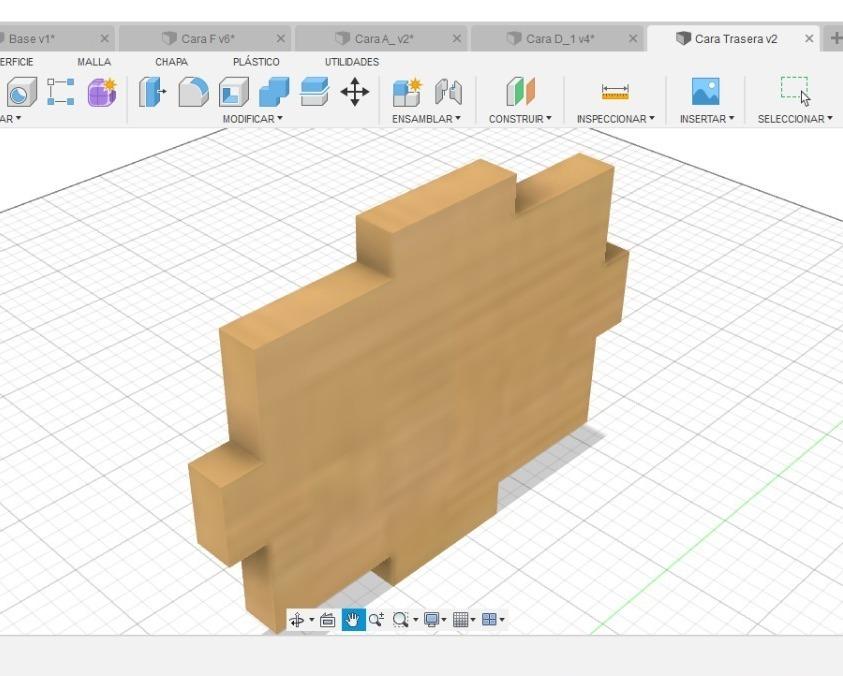Image resolution: width=843 pixels, height=676 pixels.
Task: Open the INSERTAR dropdown menu
Action: coord(707,119)
